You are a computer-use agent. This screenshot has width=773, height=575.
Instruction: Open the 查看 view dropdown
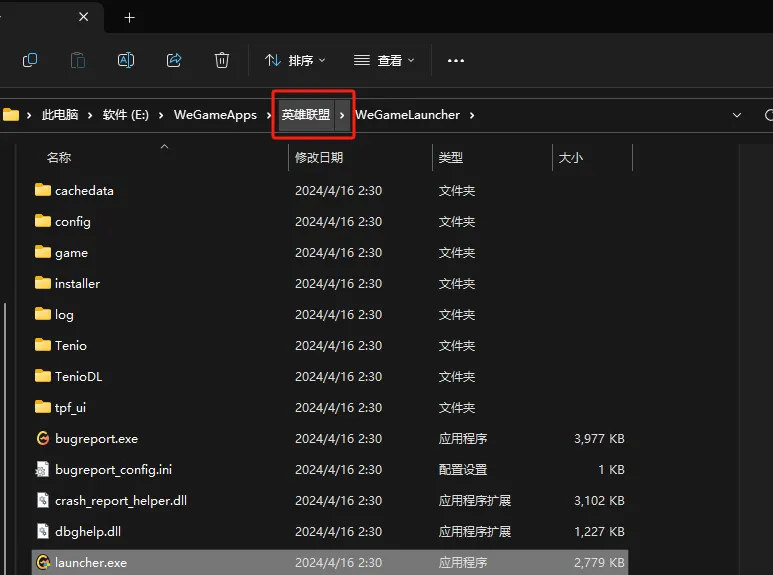384,60
